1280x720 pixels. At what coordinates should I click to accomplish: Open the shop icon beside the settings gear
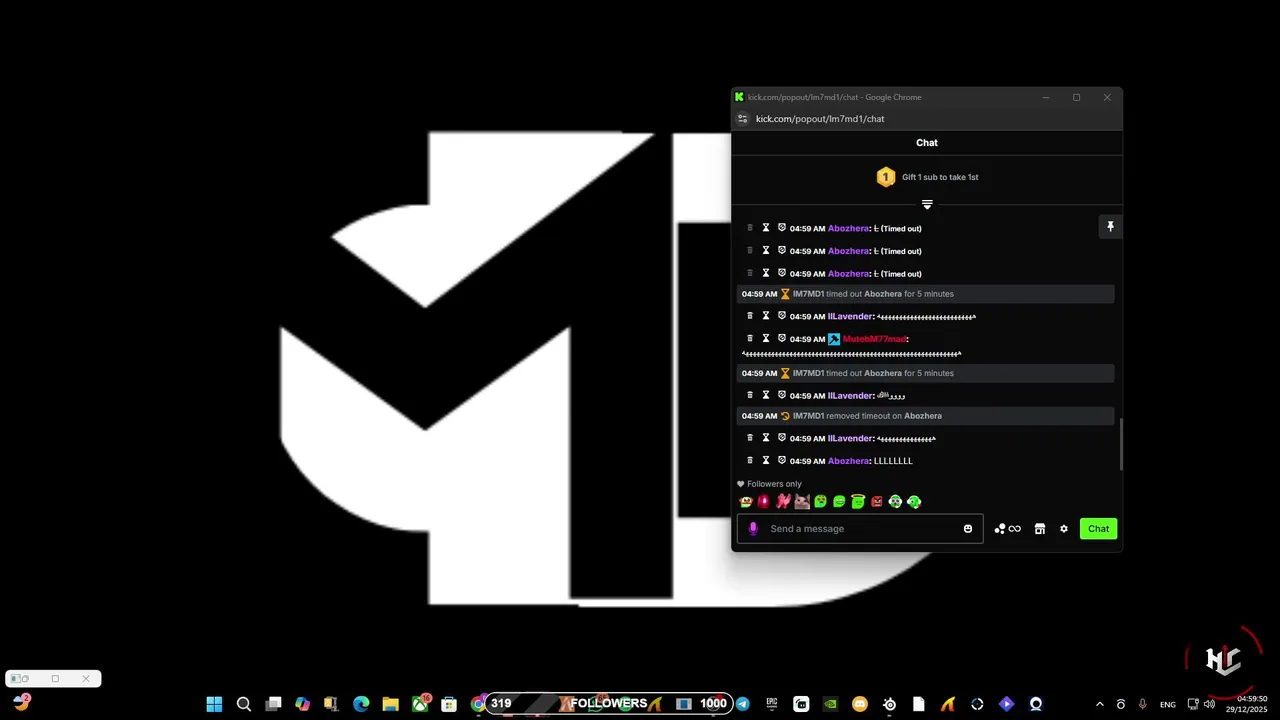click(x=1040, y=529)
